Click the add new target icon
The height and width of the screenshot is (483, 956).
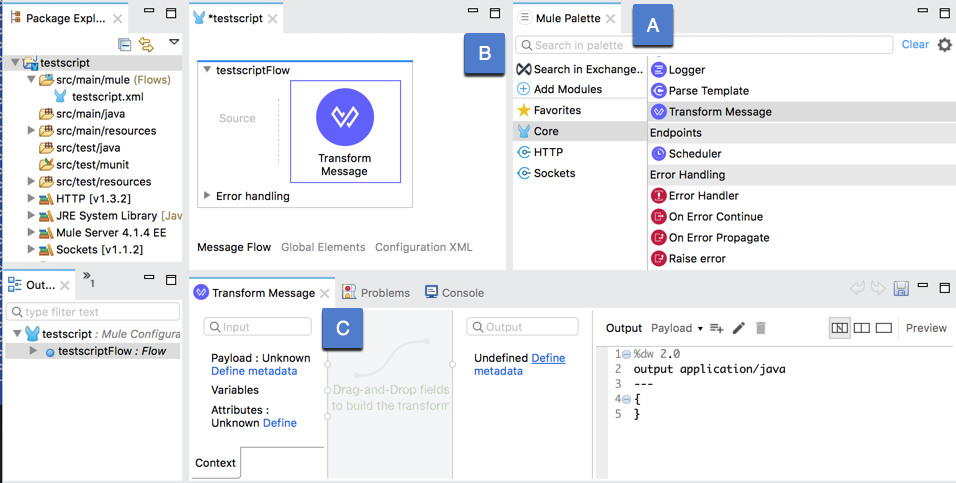716,328
